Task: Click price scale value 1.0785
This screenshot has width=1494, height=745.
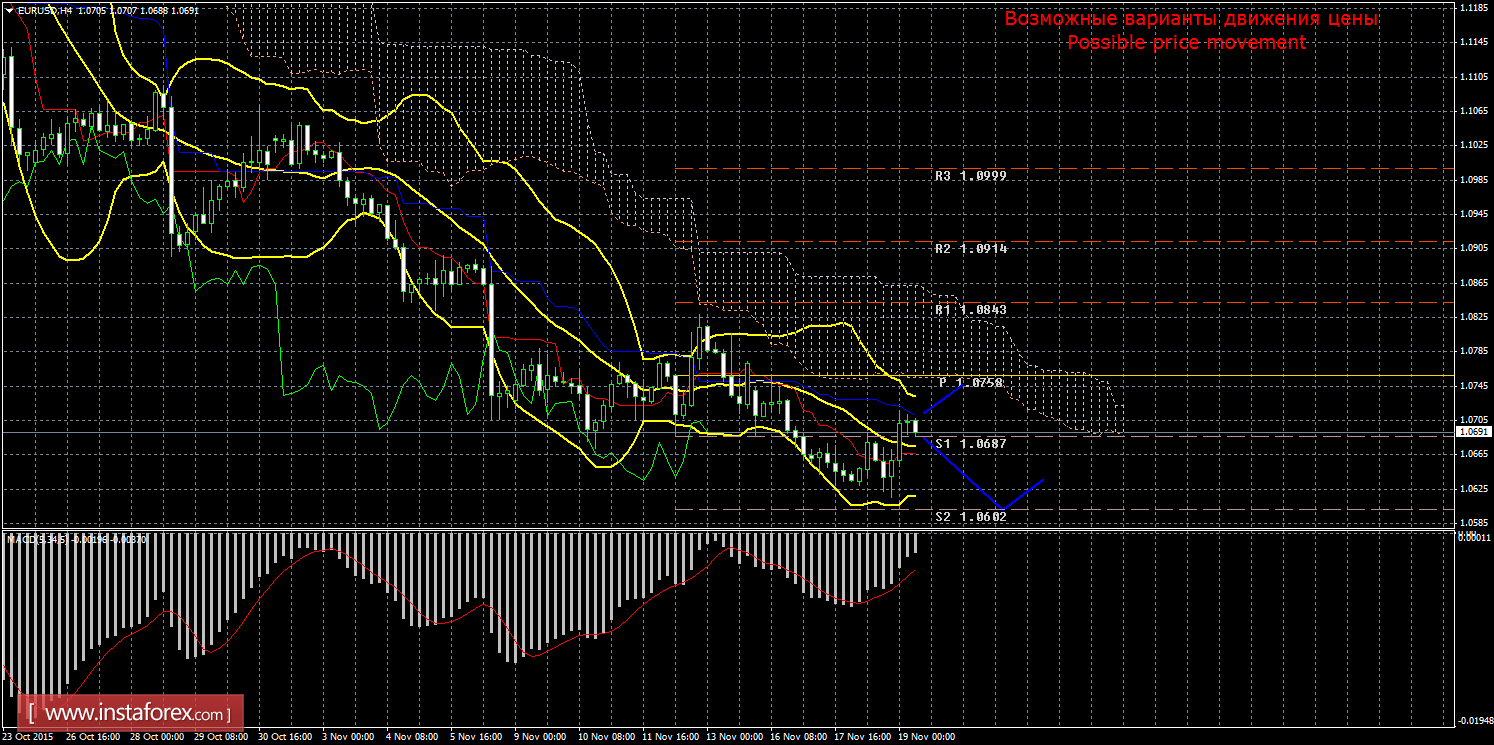Action: point(1474,351)
